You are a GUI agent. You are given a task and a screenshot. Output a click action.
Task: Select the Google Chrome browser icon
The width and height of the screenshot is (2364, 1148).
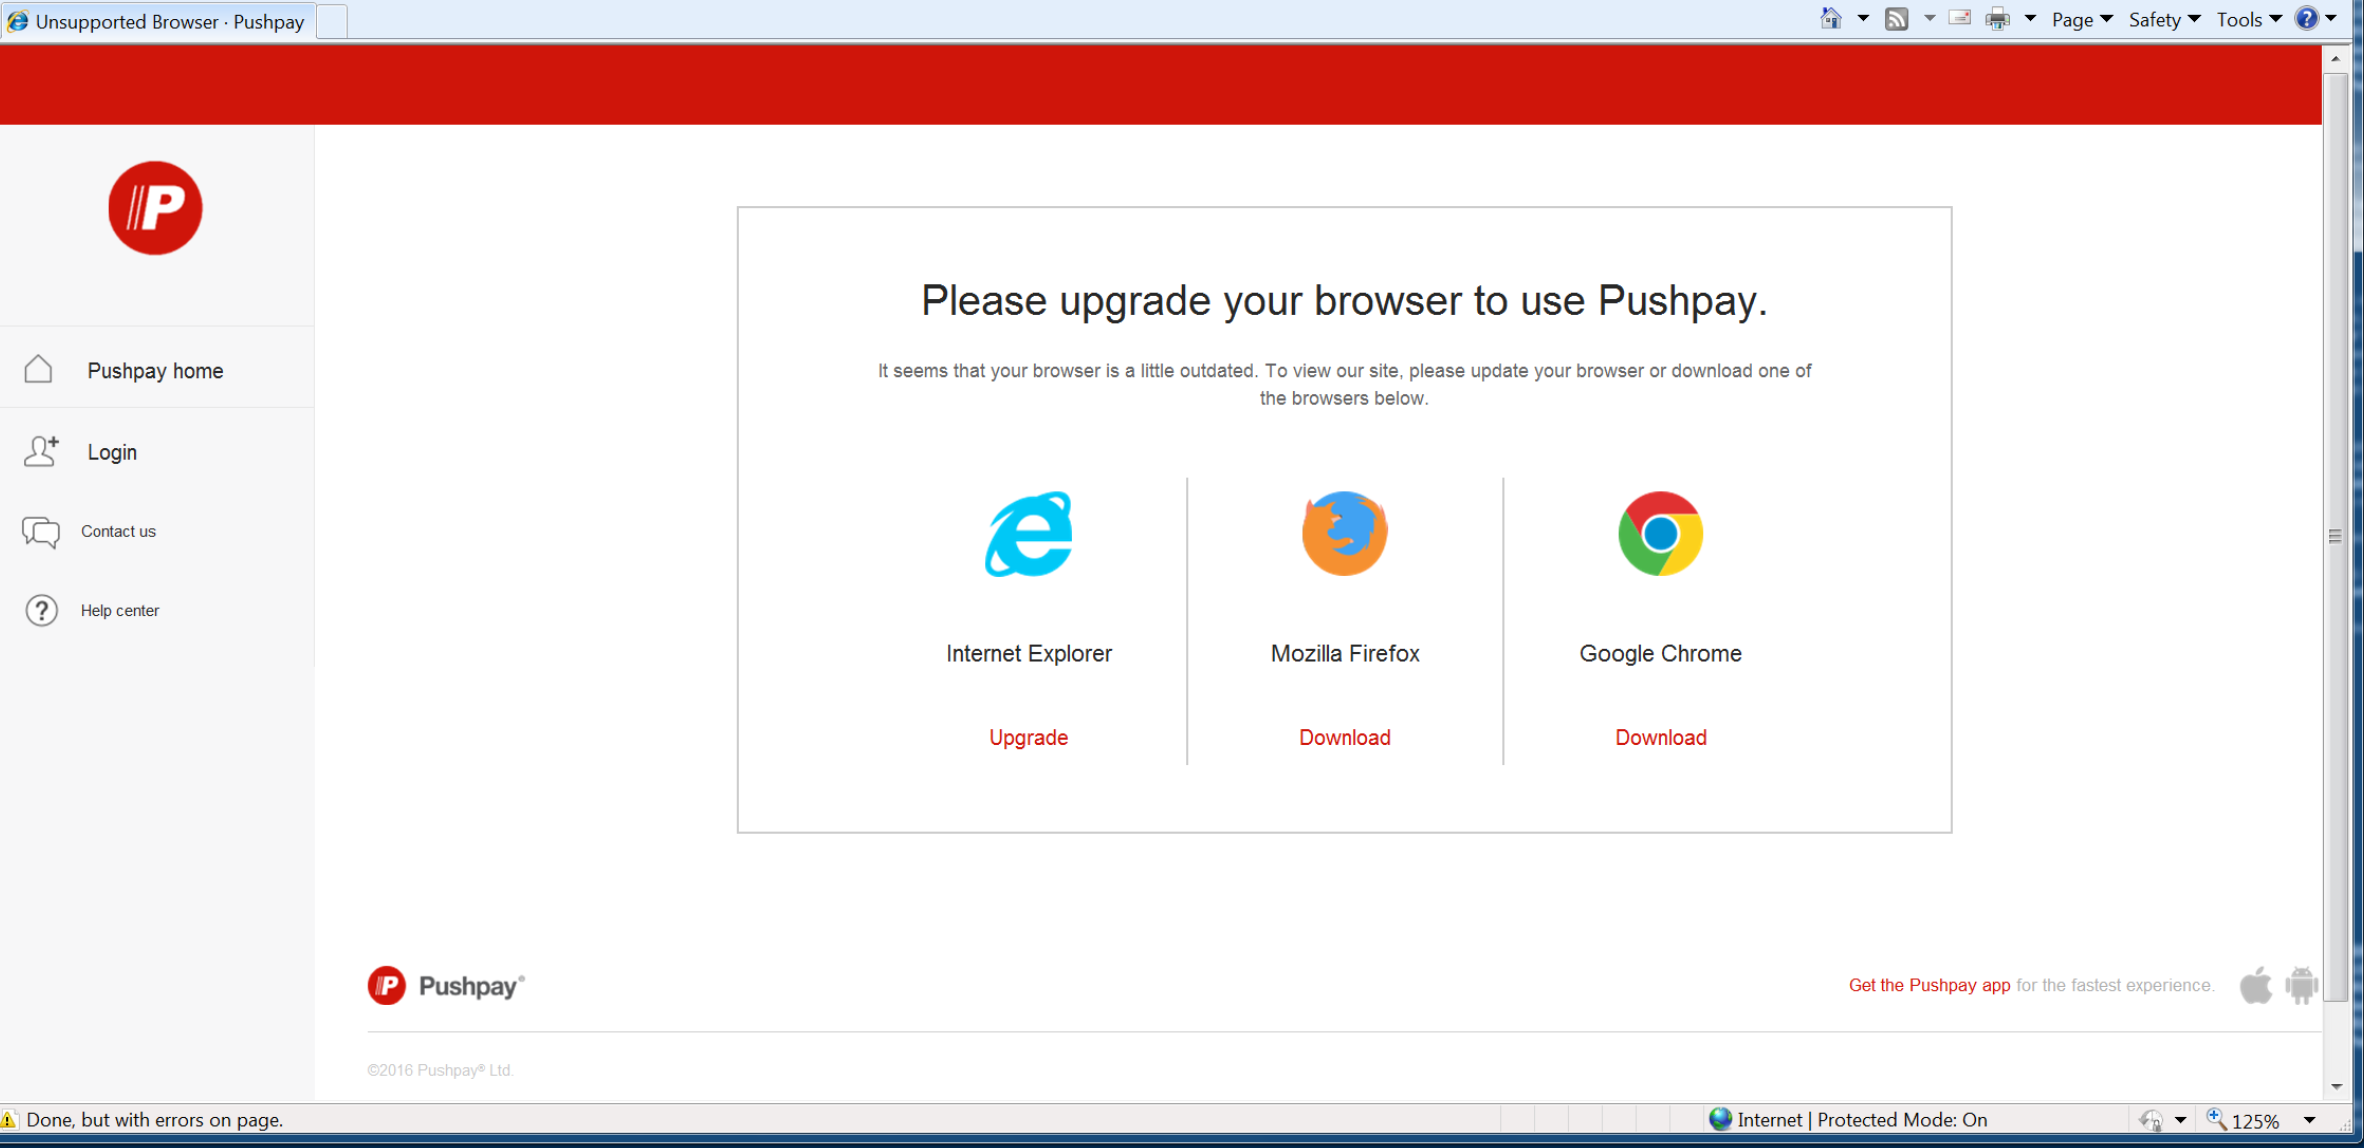pyautogui.click(x=1660, y=533)
